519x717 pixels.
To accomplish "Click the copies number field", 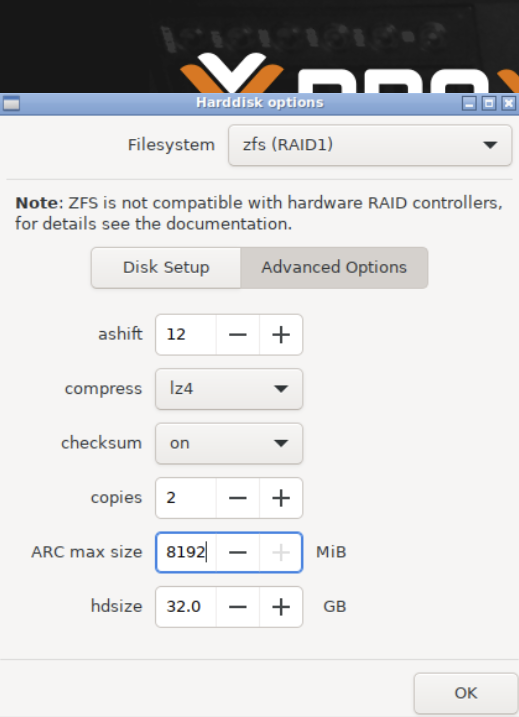I will [x=186, y=498].
